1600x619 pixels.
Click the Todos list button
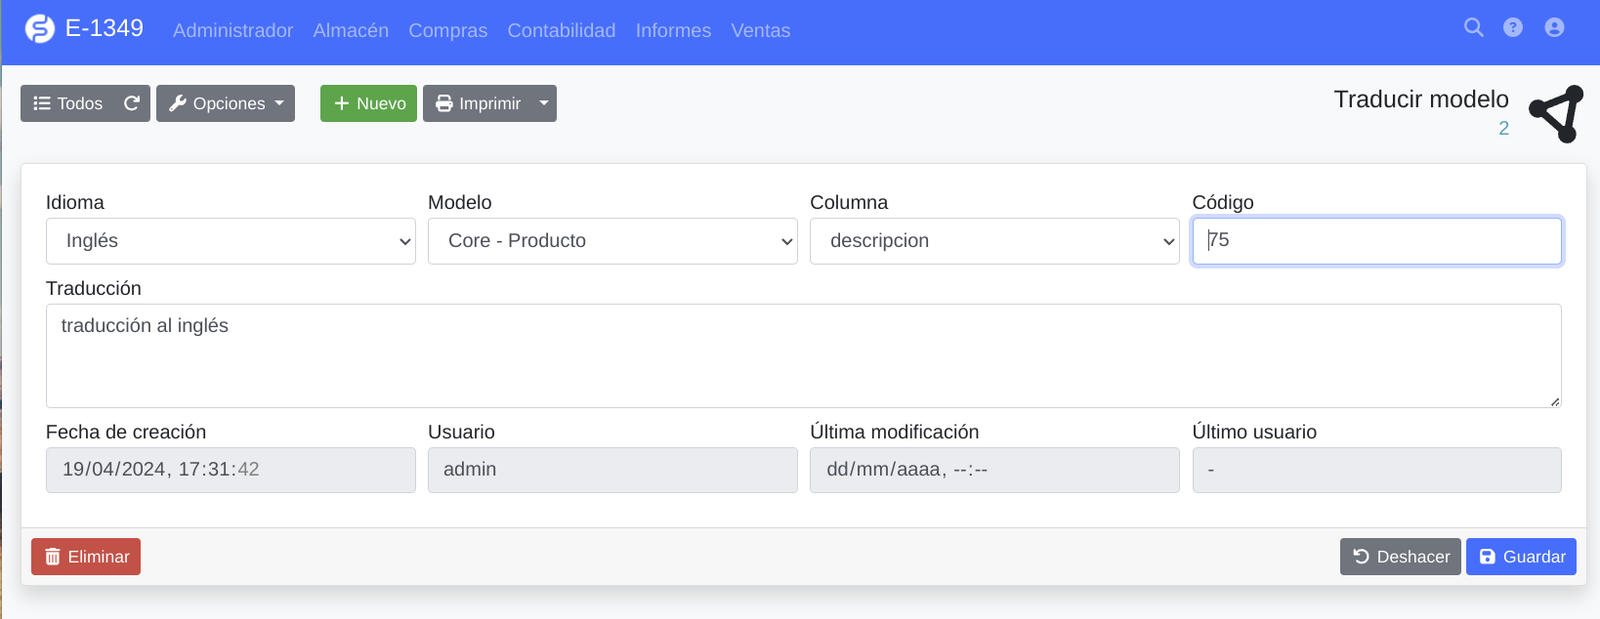(67, 103)
